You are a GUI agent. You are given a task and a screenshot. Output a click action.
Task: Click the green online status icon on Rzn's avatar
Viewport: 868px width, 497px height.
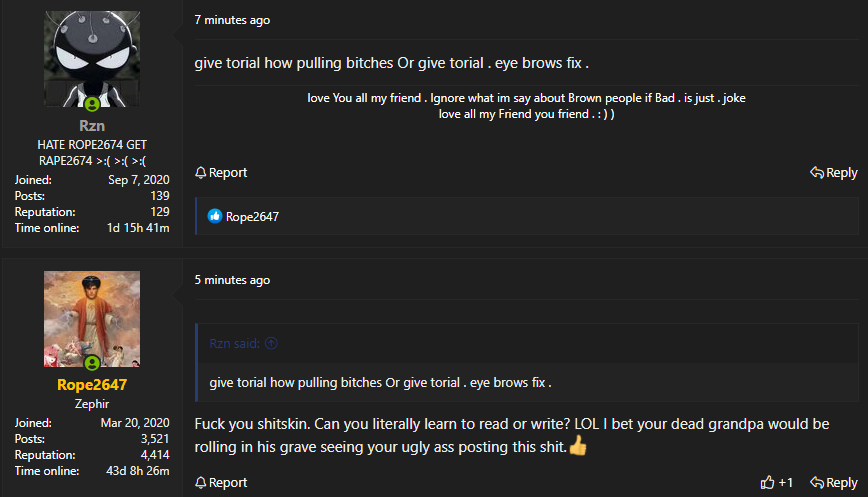click(92, 104)
